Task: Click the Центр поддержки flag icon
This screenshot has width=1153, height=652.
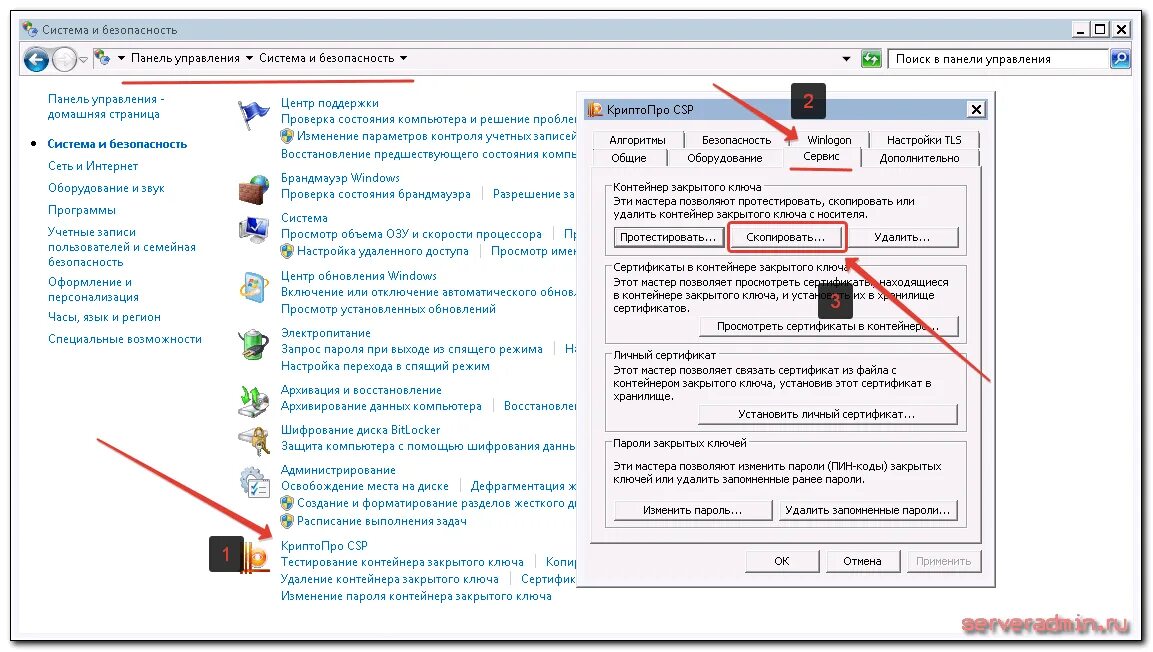Action: (254, 115)
